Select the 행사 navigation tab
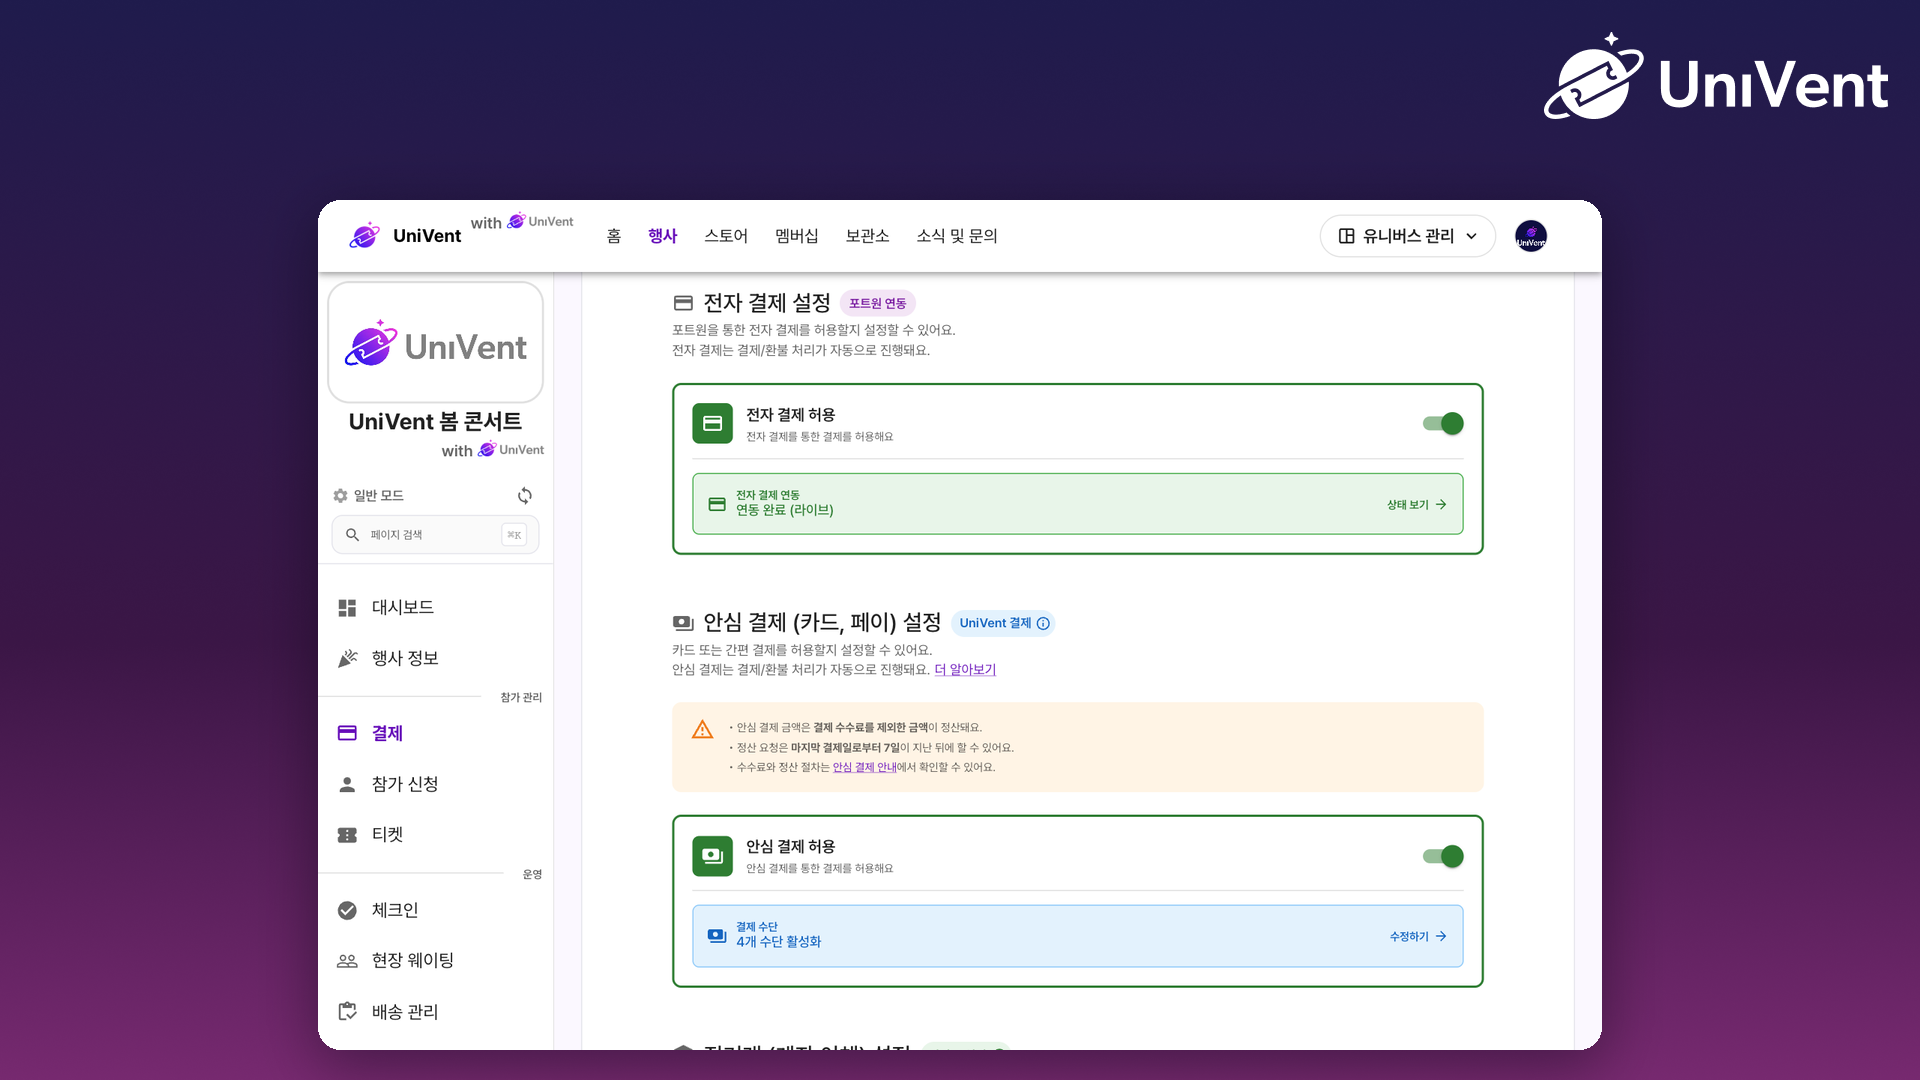 (662, 236)
